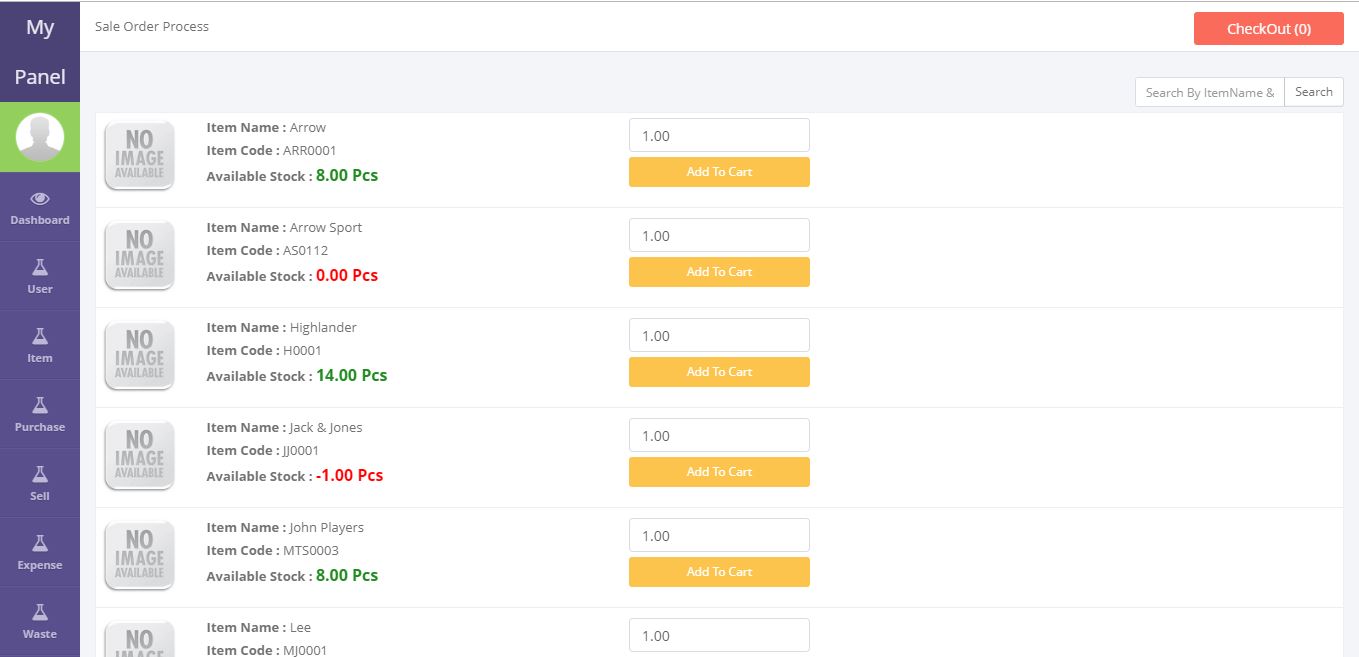Screen dimensions: 1359x657
Task: Add John Players to cart
Action: 719,572
